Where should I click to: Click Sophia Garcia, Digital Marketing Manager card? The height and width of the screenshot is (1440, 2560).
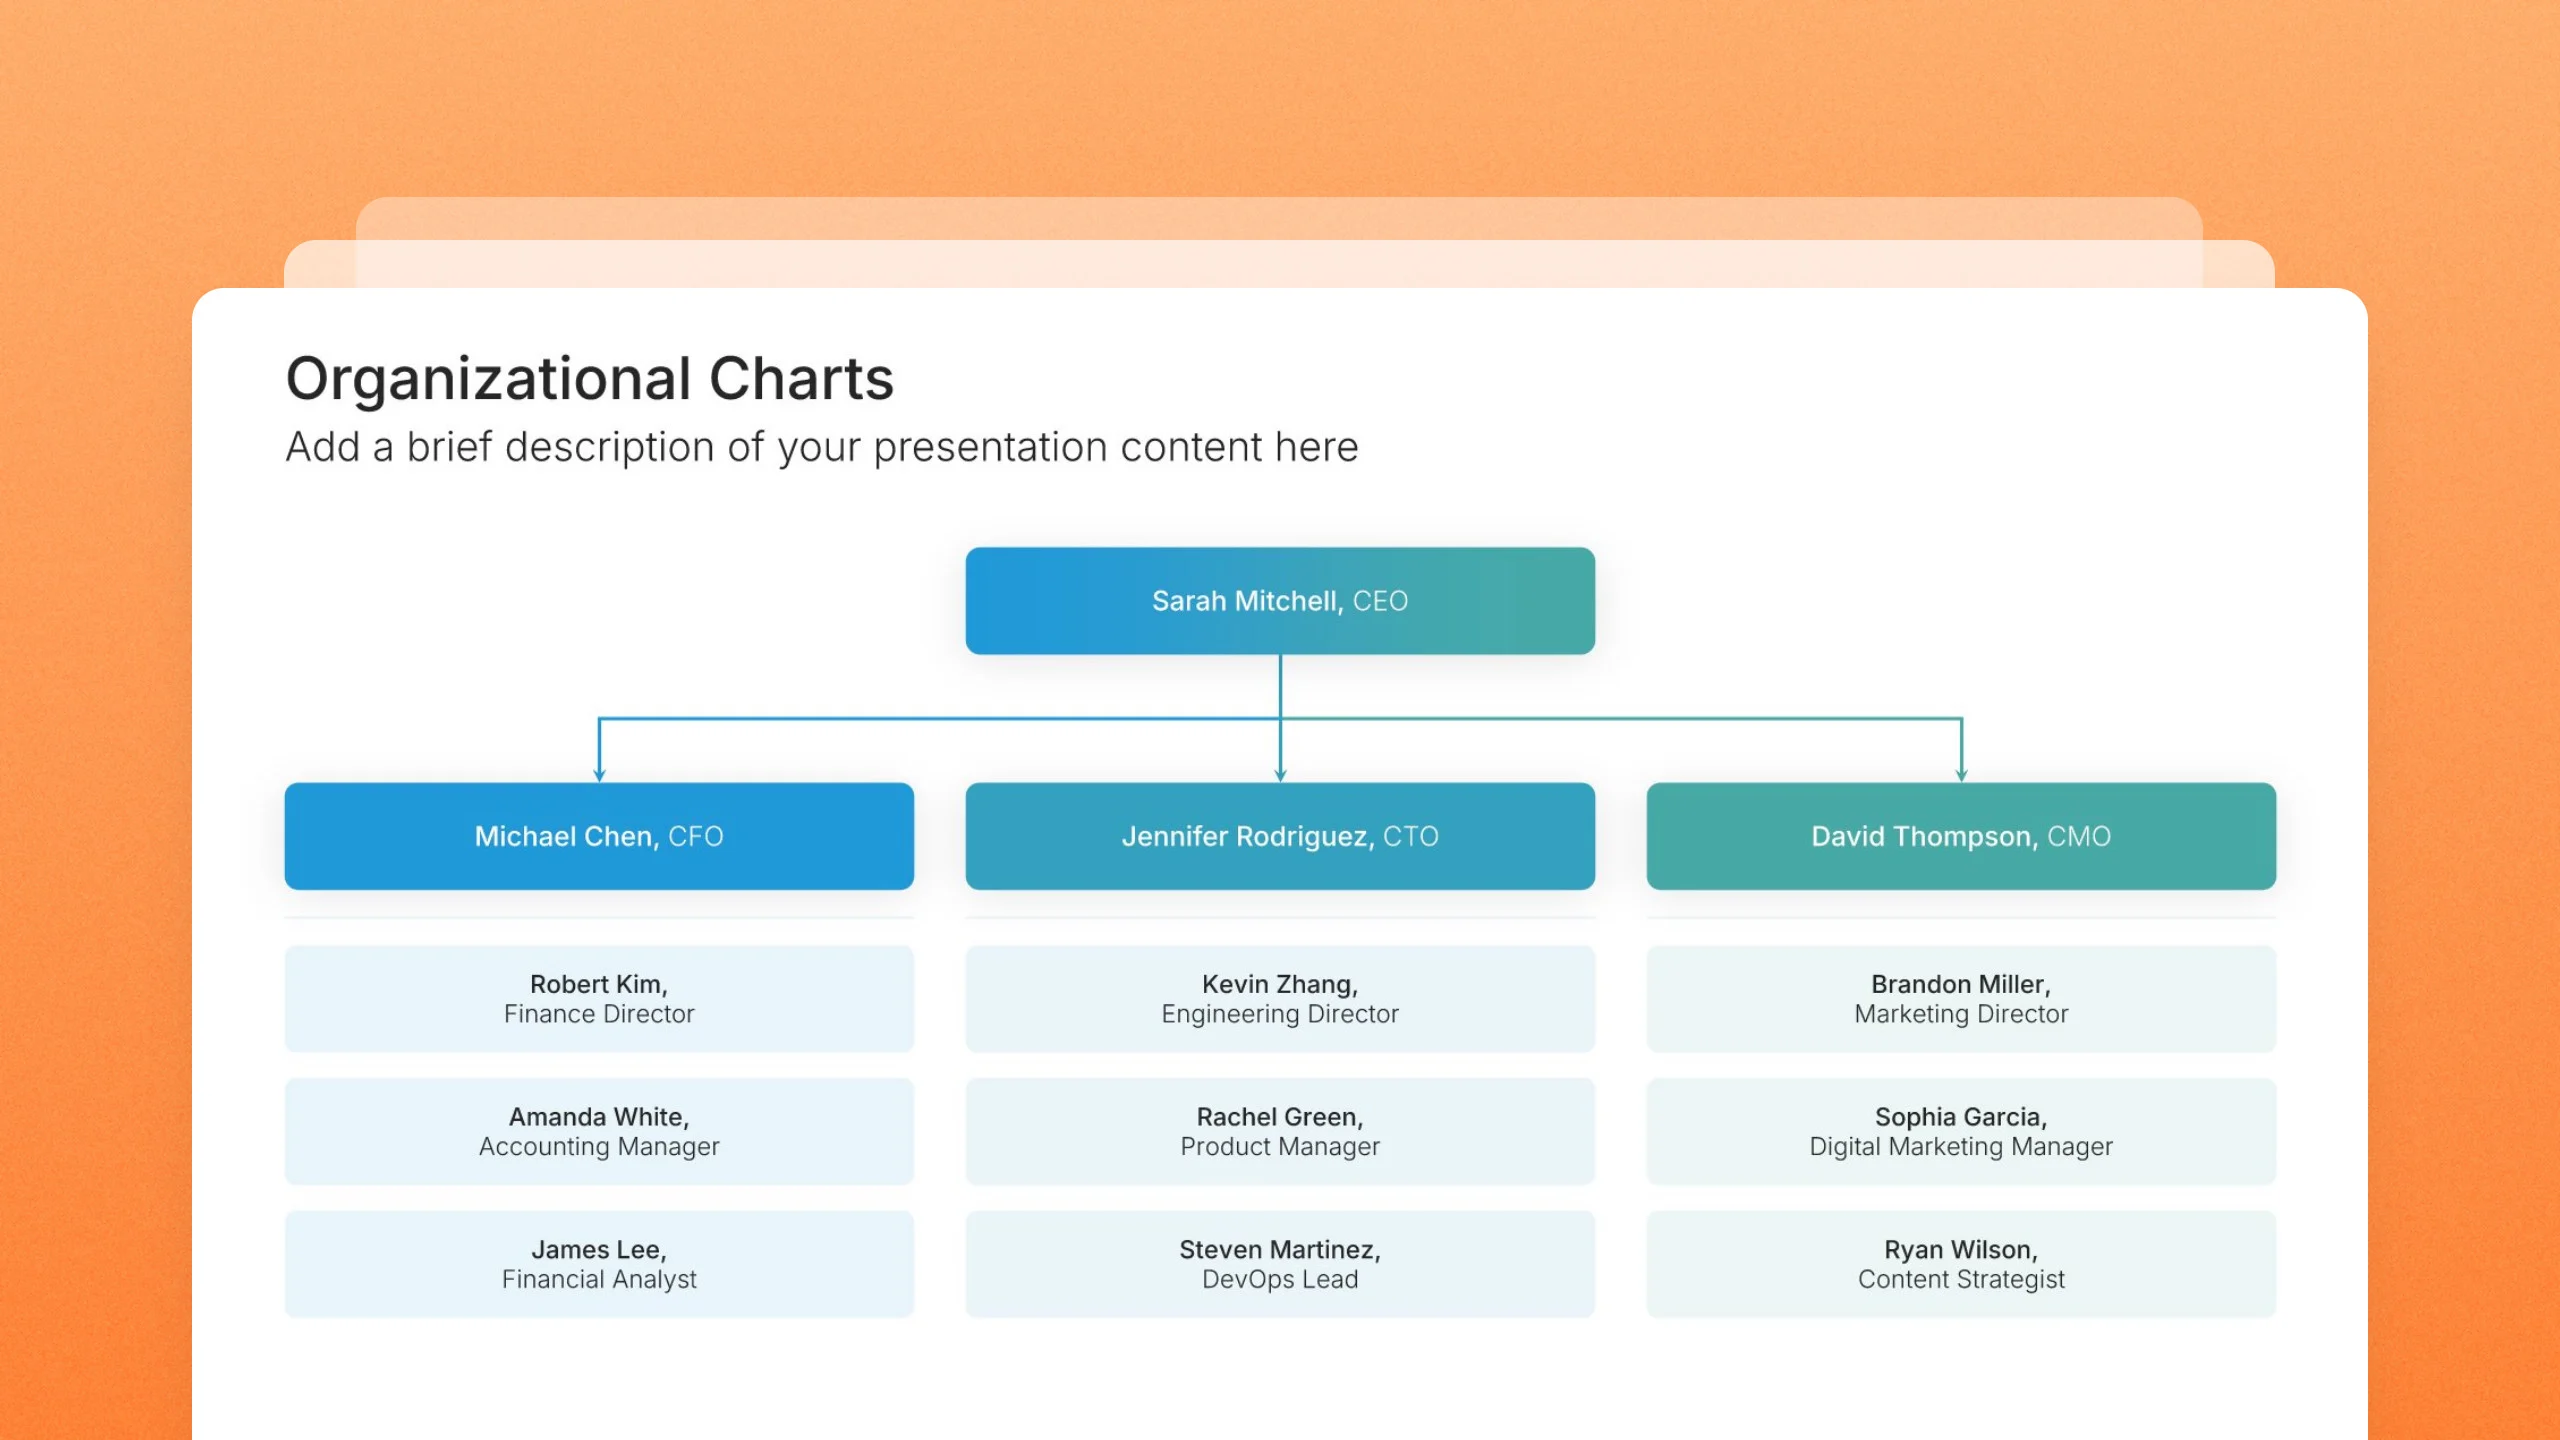(x=1961, y=1131)
